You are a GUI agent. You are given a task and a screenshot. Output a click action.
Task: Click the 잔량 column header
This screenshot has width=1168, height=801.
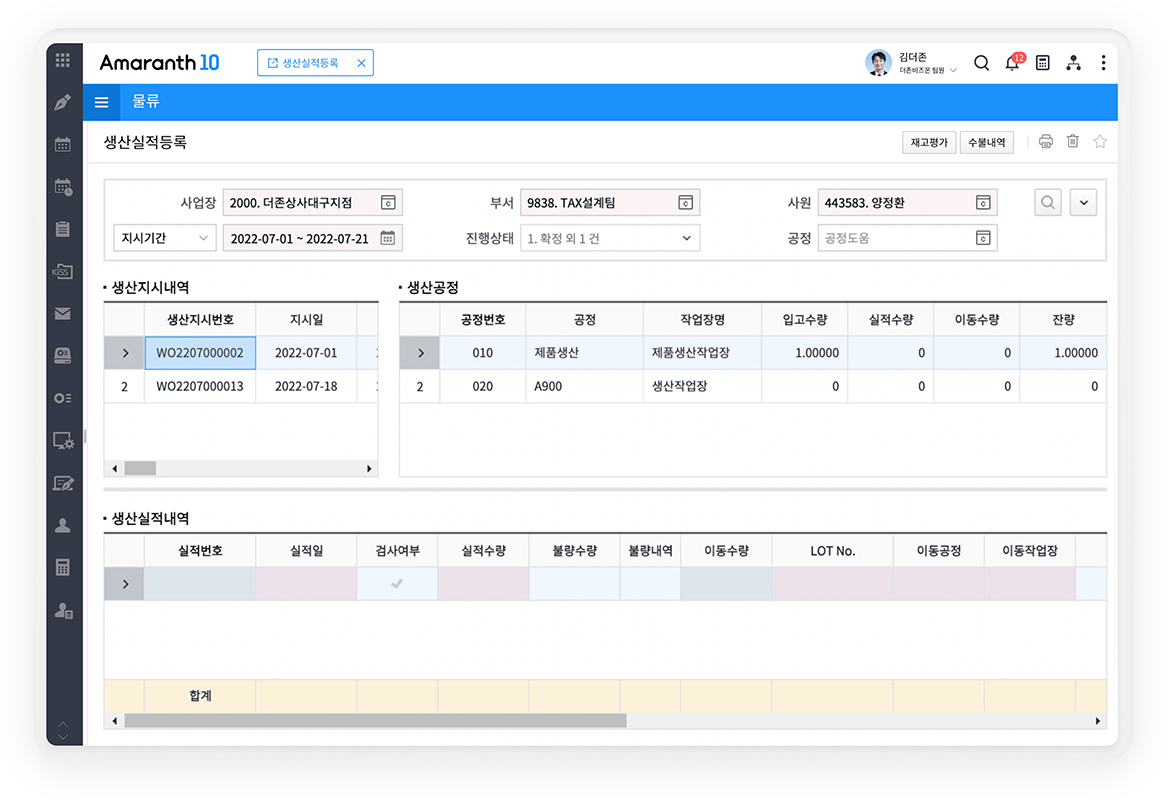point(1063,320)
